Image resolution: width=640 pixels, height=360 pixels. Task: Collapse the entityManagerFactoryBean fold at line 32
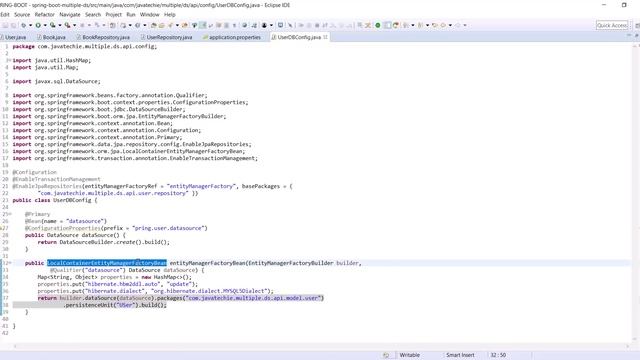click(10, 263)
